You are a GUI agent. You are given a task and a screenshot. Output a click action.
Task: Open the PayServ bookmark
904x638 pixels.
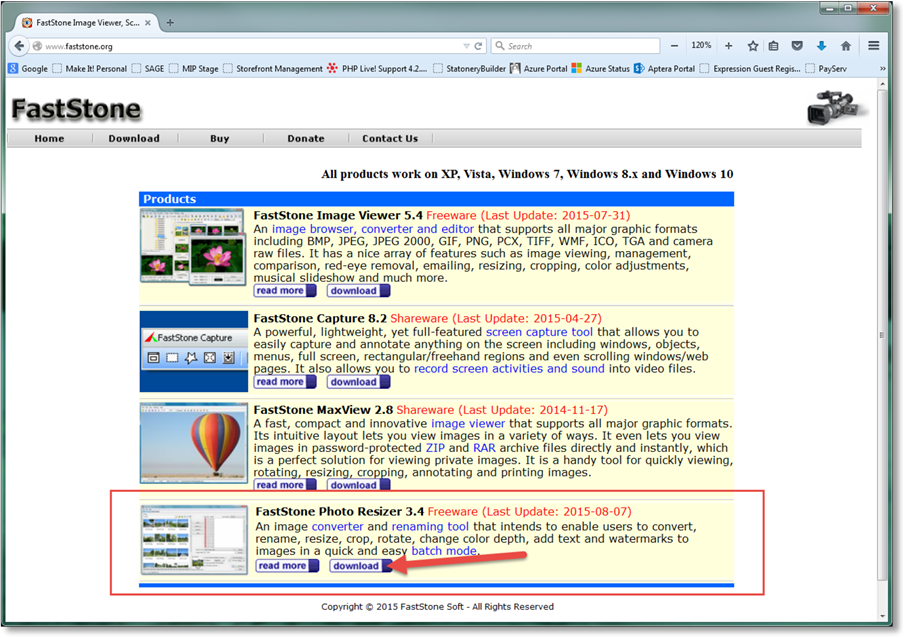point(826,69)
